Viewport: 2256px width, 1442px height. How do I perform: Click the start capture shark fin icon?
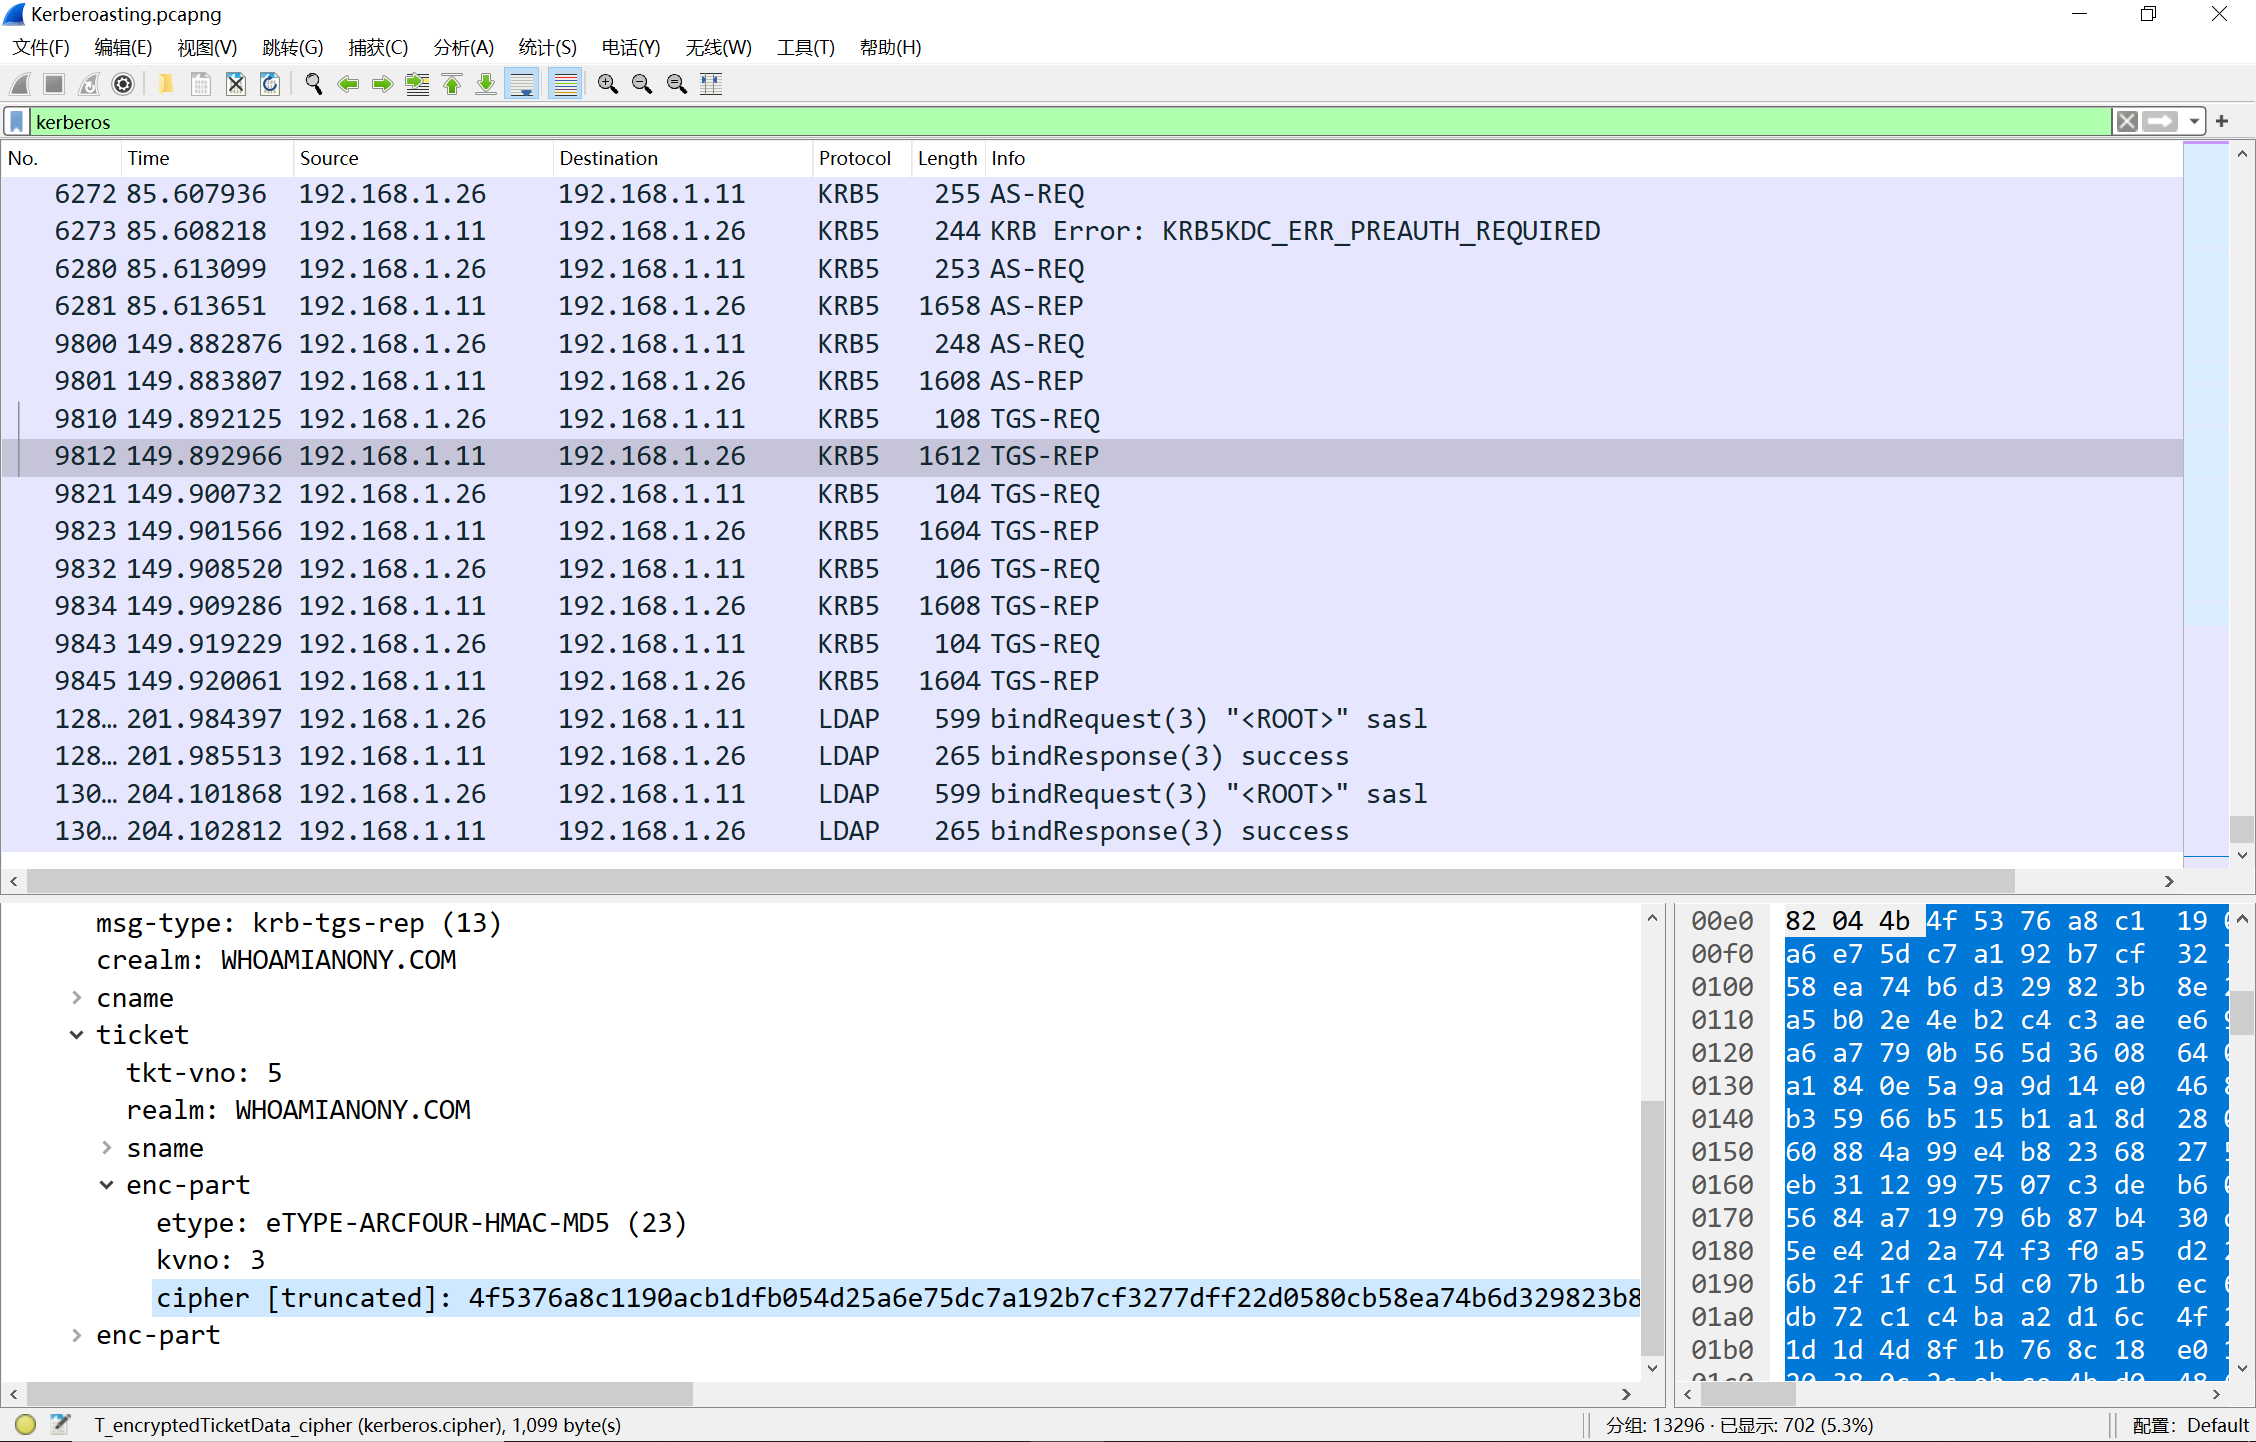tap(20, 84)
